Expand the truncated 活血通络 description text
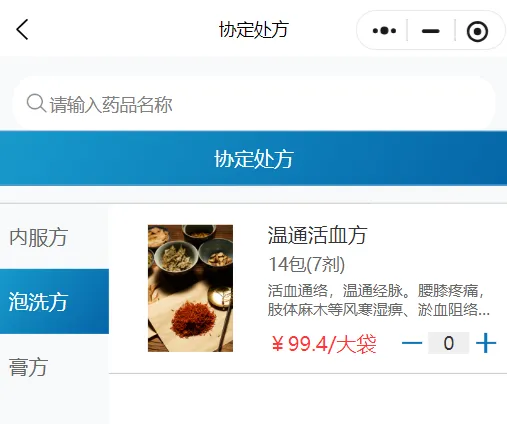Viewport: 507px width, 424px height. click(x=379, y=300)
